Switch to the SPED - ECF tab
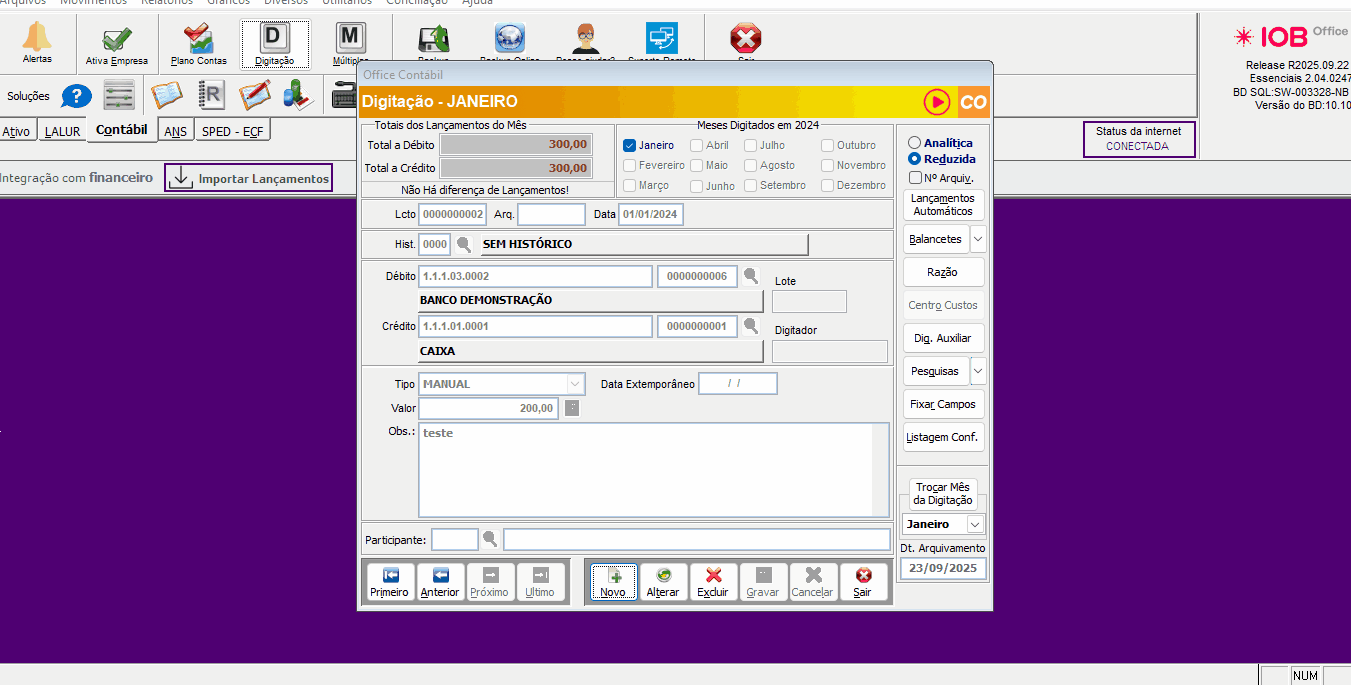 (x=232, y=131)
